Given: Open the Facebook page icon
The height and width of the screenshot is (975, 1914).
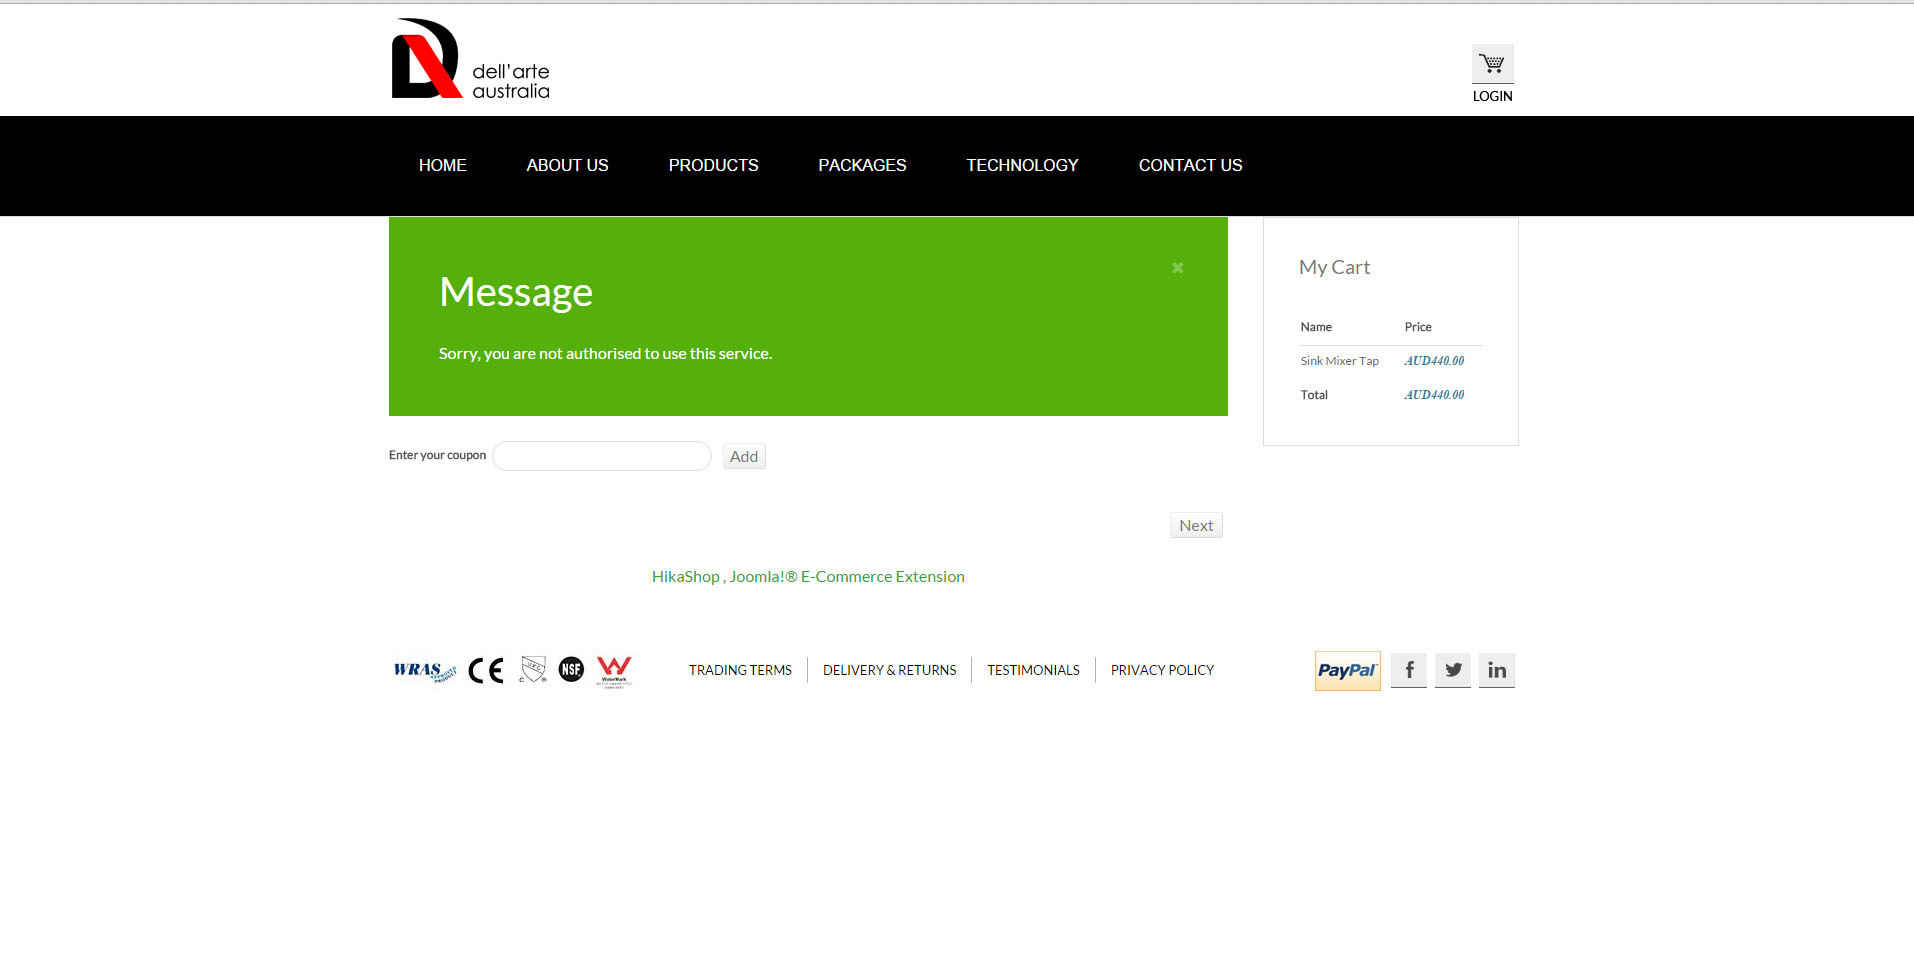Looking at the screenshot, I should [1409, 670].
